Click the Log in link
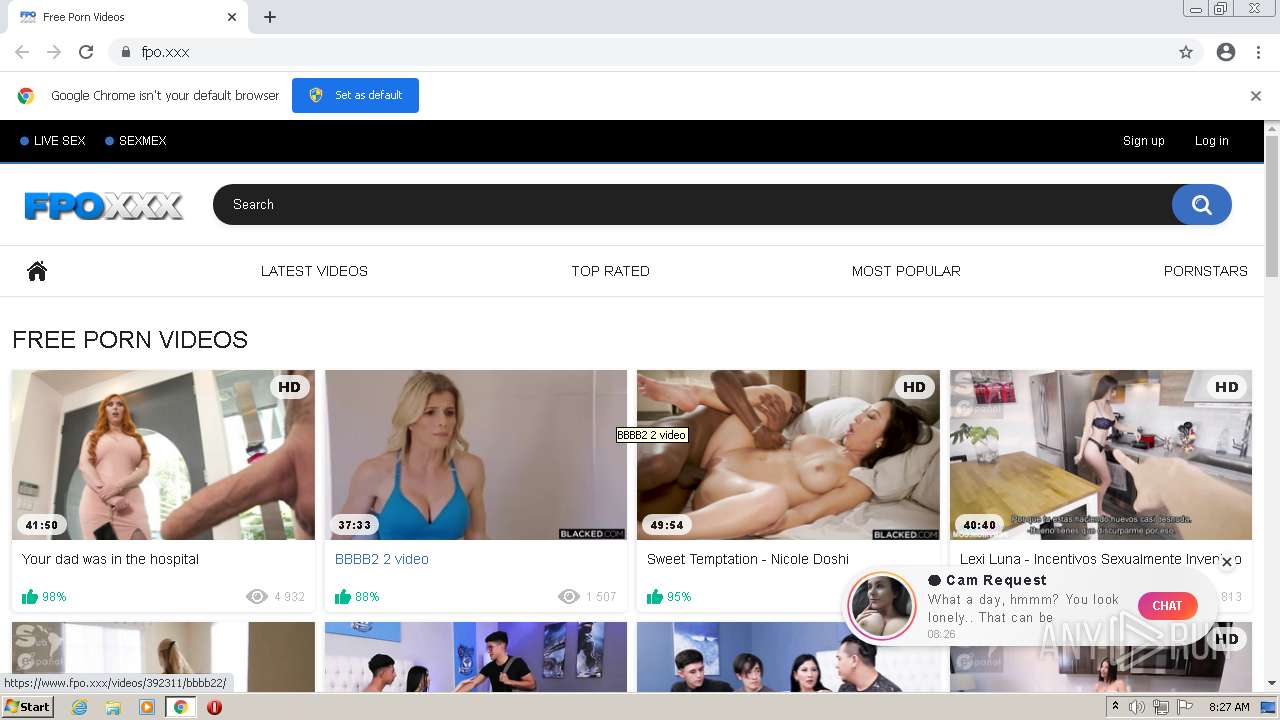This screenshot has height=720, width=1280. 1212,141
